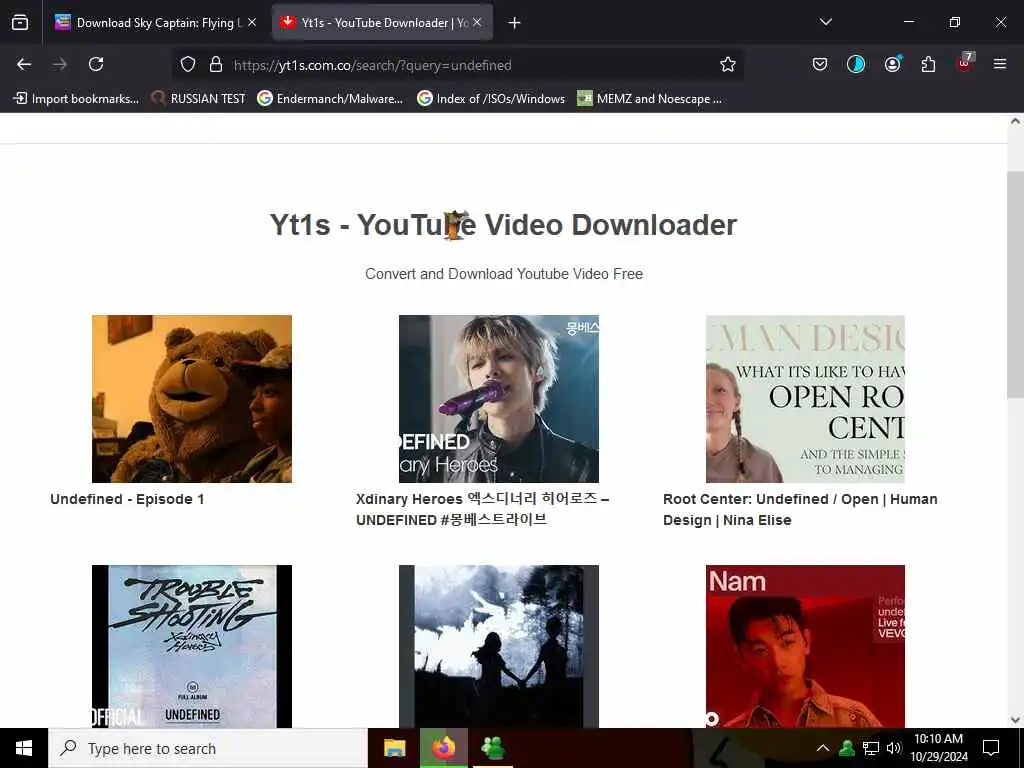Open tracking protection shield icon
1024x768 pixels.
tap(188, 64)
